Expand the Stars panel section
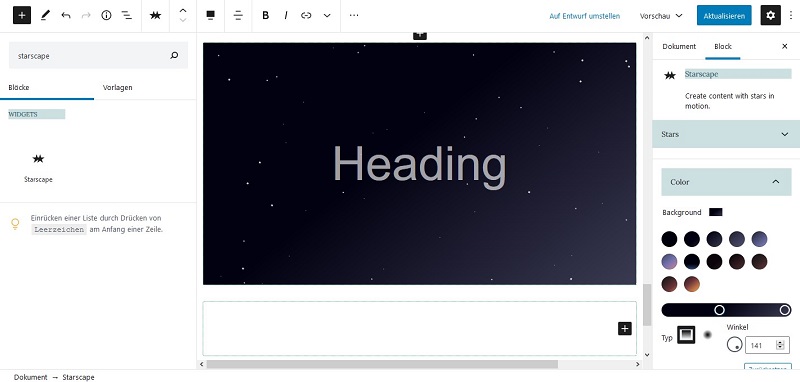 pos(726,134)
